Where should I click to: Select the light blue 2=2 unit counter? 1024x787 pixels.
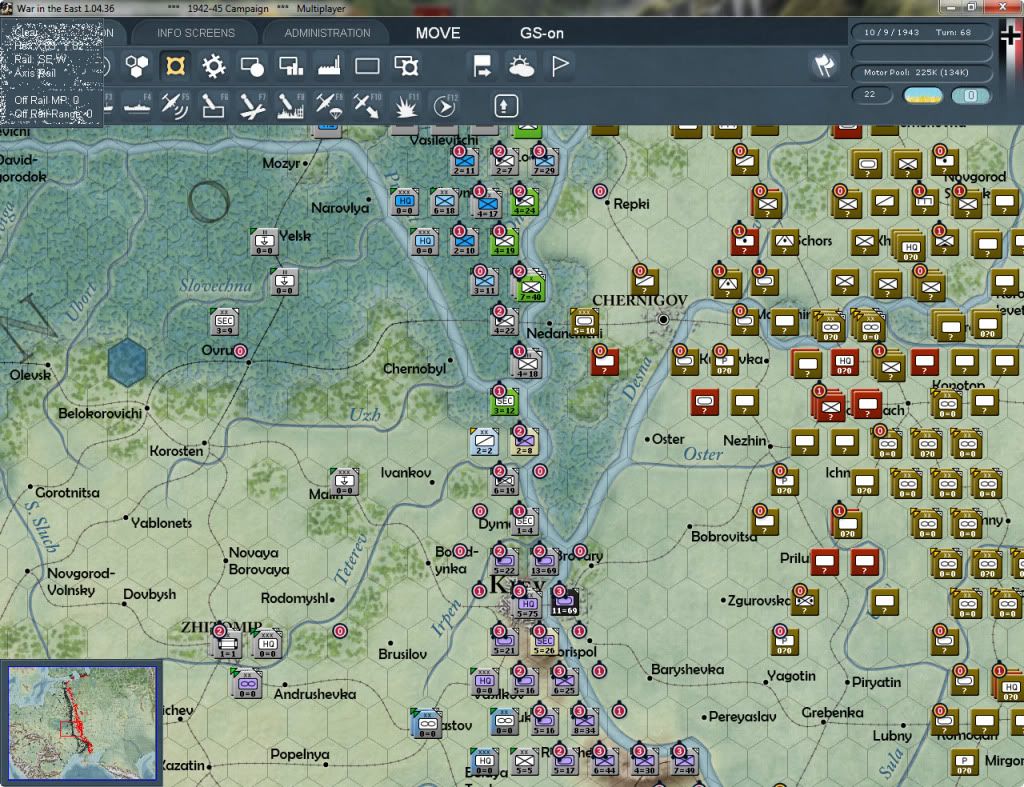click(484, 442)
